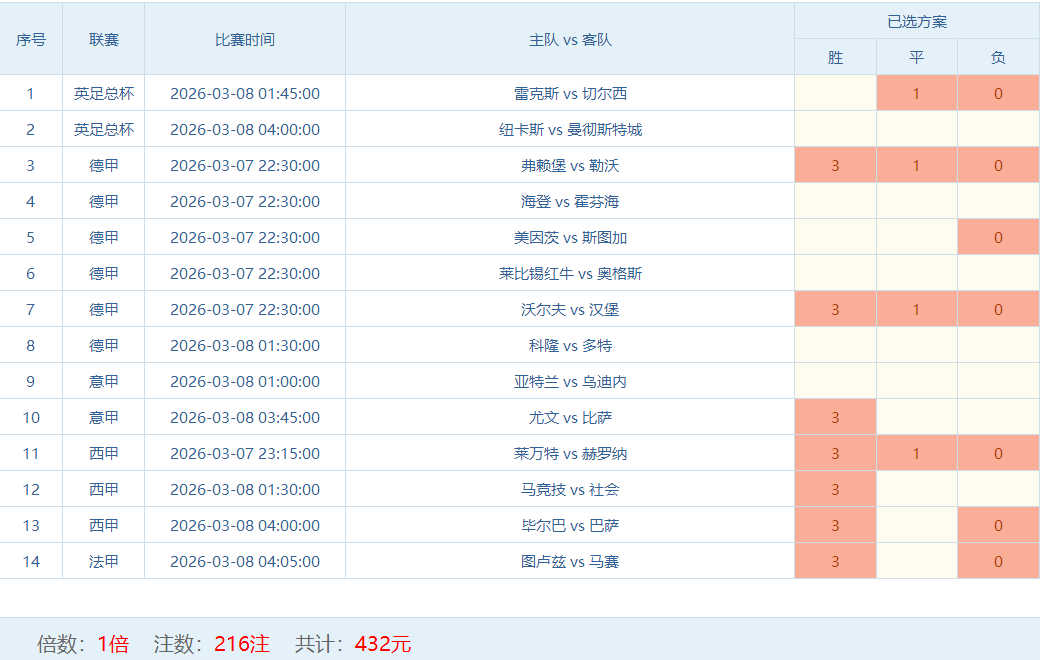Click the 亚特兰 vs 乌迪内 match text
The image size is (1040, 660).
(570, 382)
